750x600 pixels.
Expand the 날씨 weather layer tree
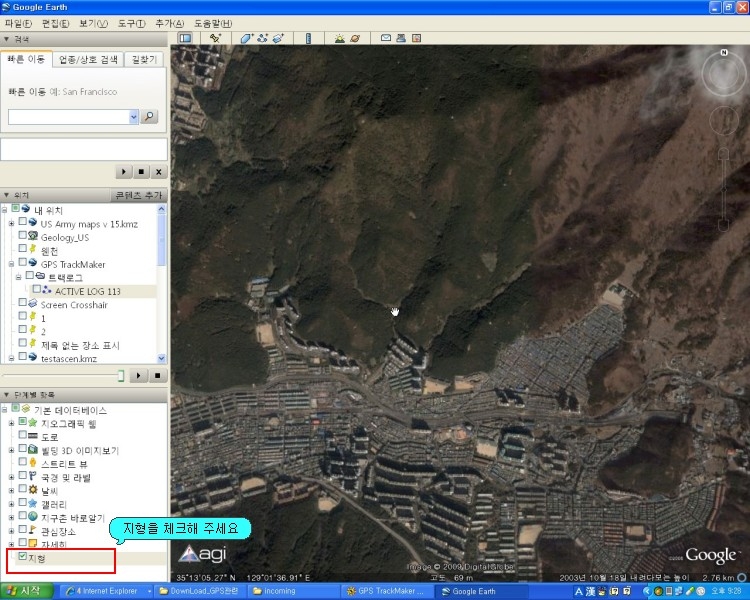pyautogui.click(x=11, y=490)
